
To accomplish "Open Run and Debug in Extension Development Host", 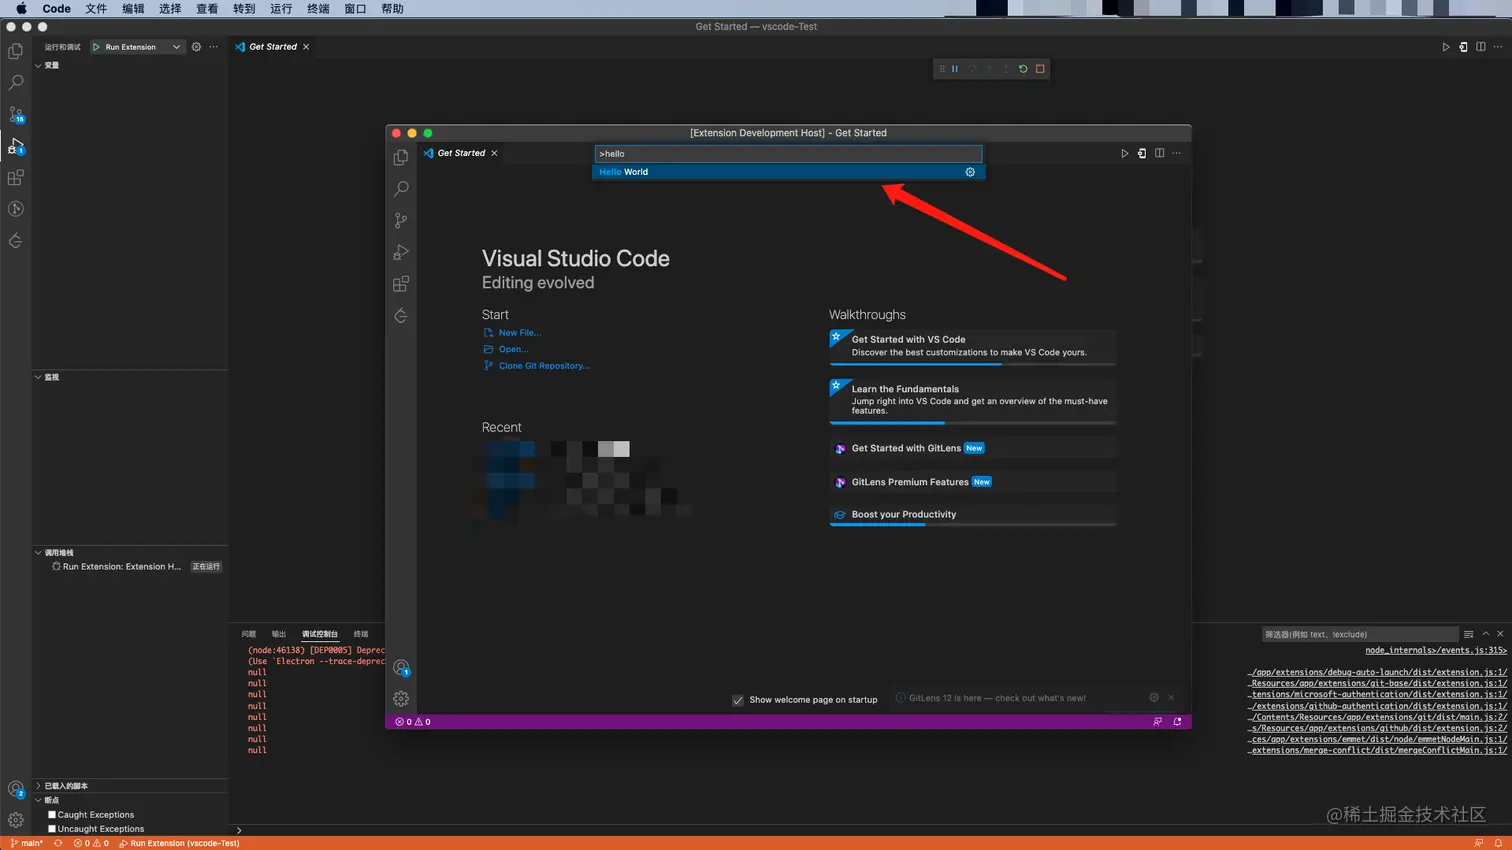I will [401, 252].
